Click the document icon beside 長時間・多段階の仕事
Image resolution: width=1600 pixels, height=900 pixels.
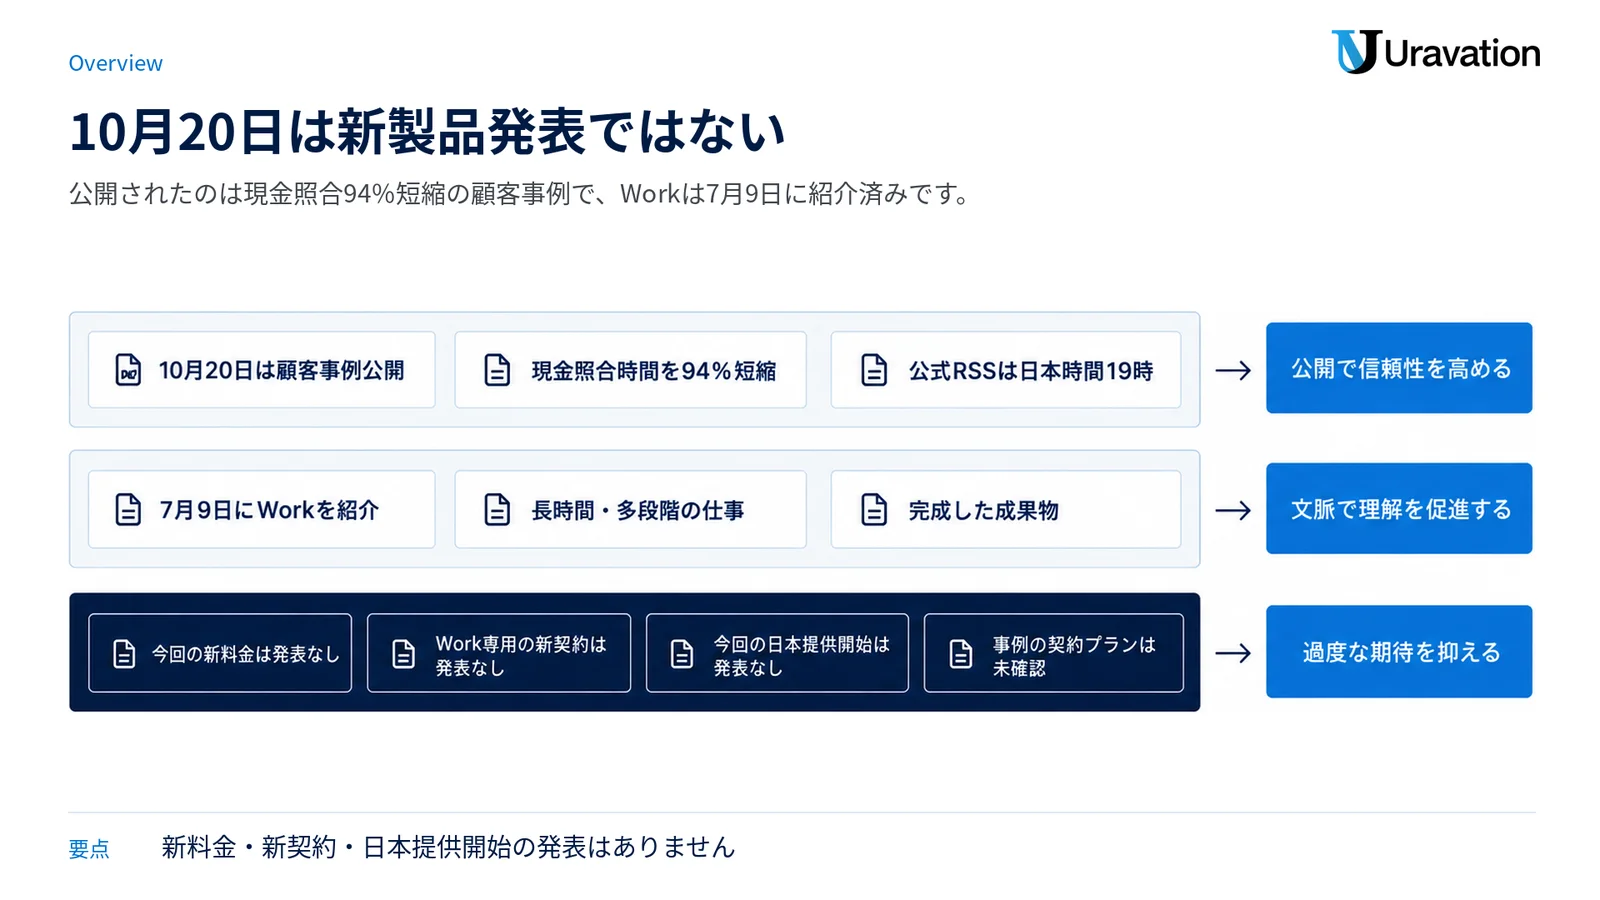[497, 510]
